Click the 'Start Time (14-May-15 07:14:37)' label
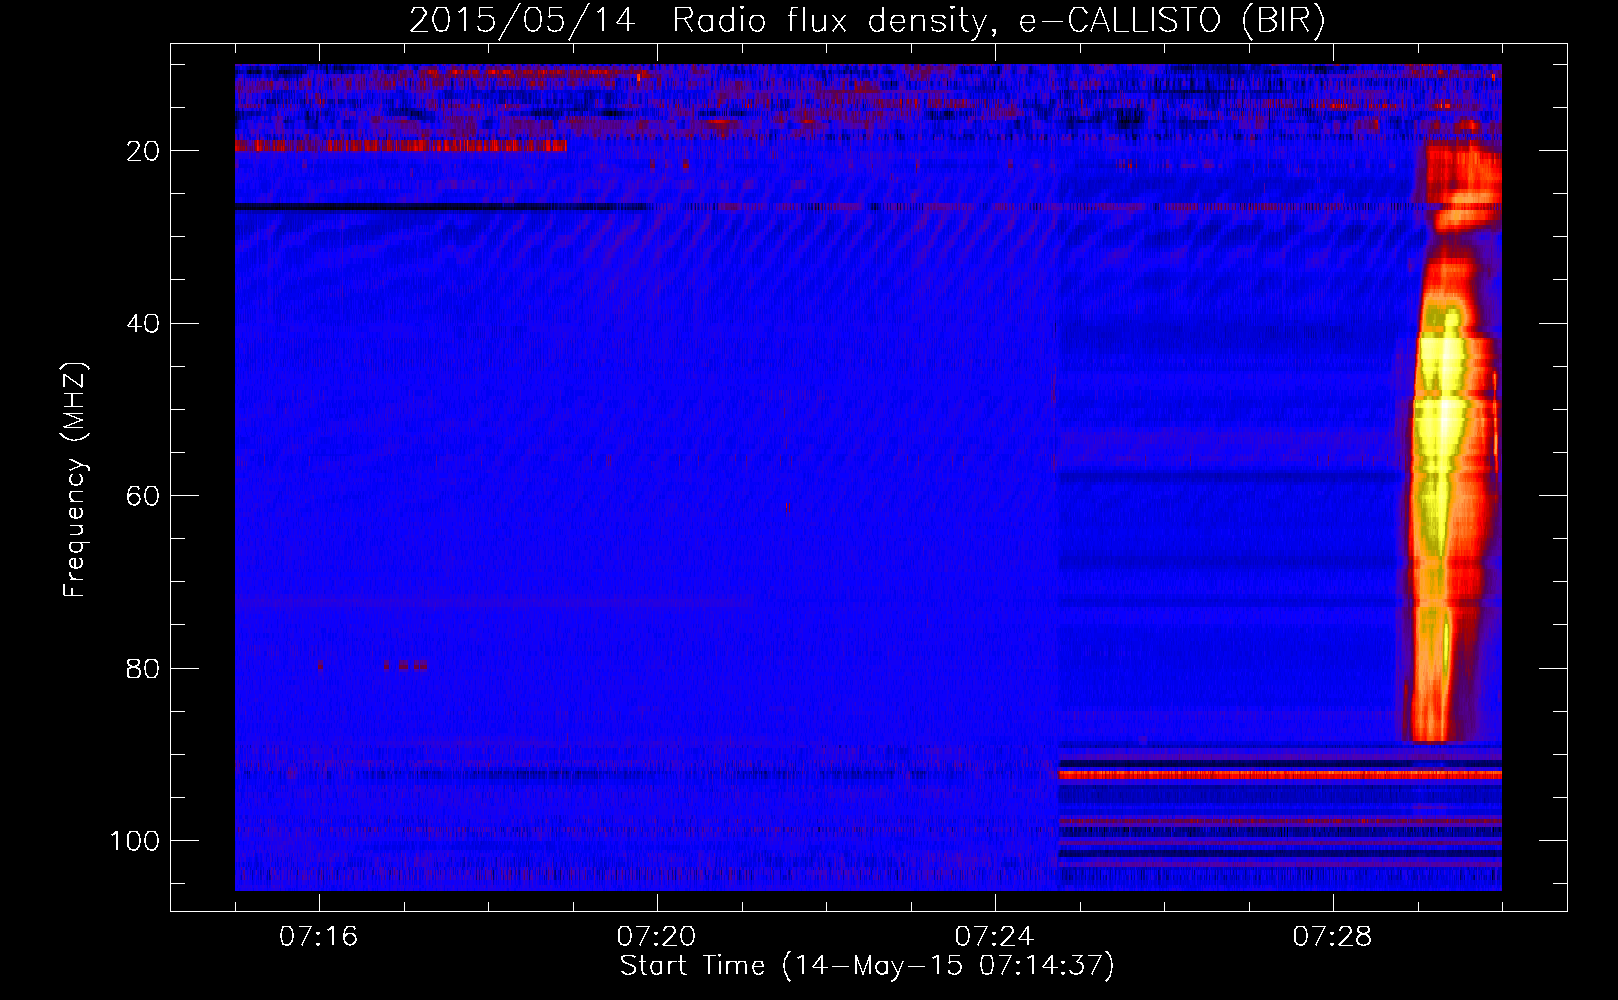This screenshot has height=1000, width=1618. 867,966
